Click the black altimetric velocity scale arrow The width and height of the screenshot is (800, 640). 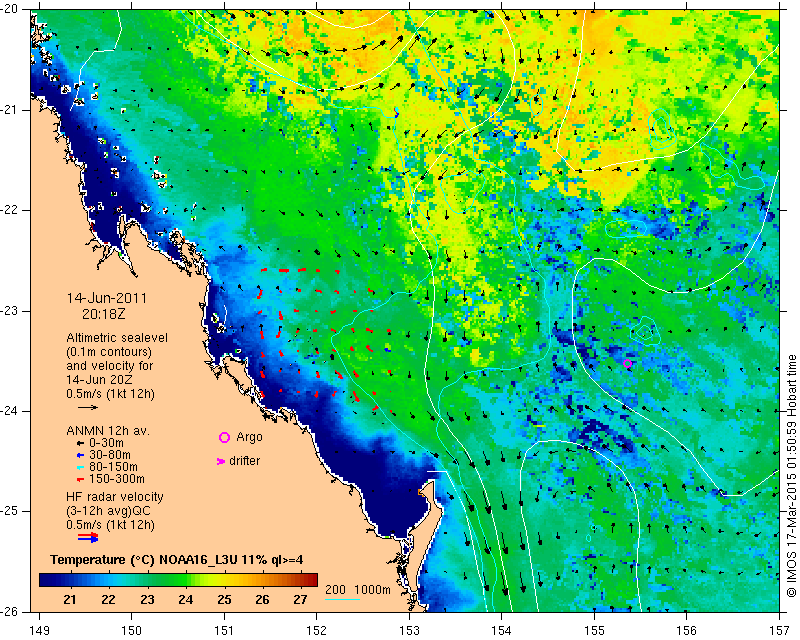(88, 407)
